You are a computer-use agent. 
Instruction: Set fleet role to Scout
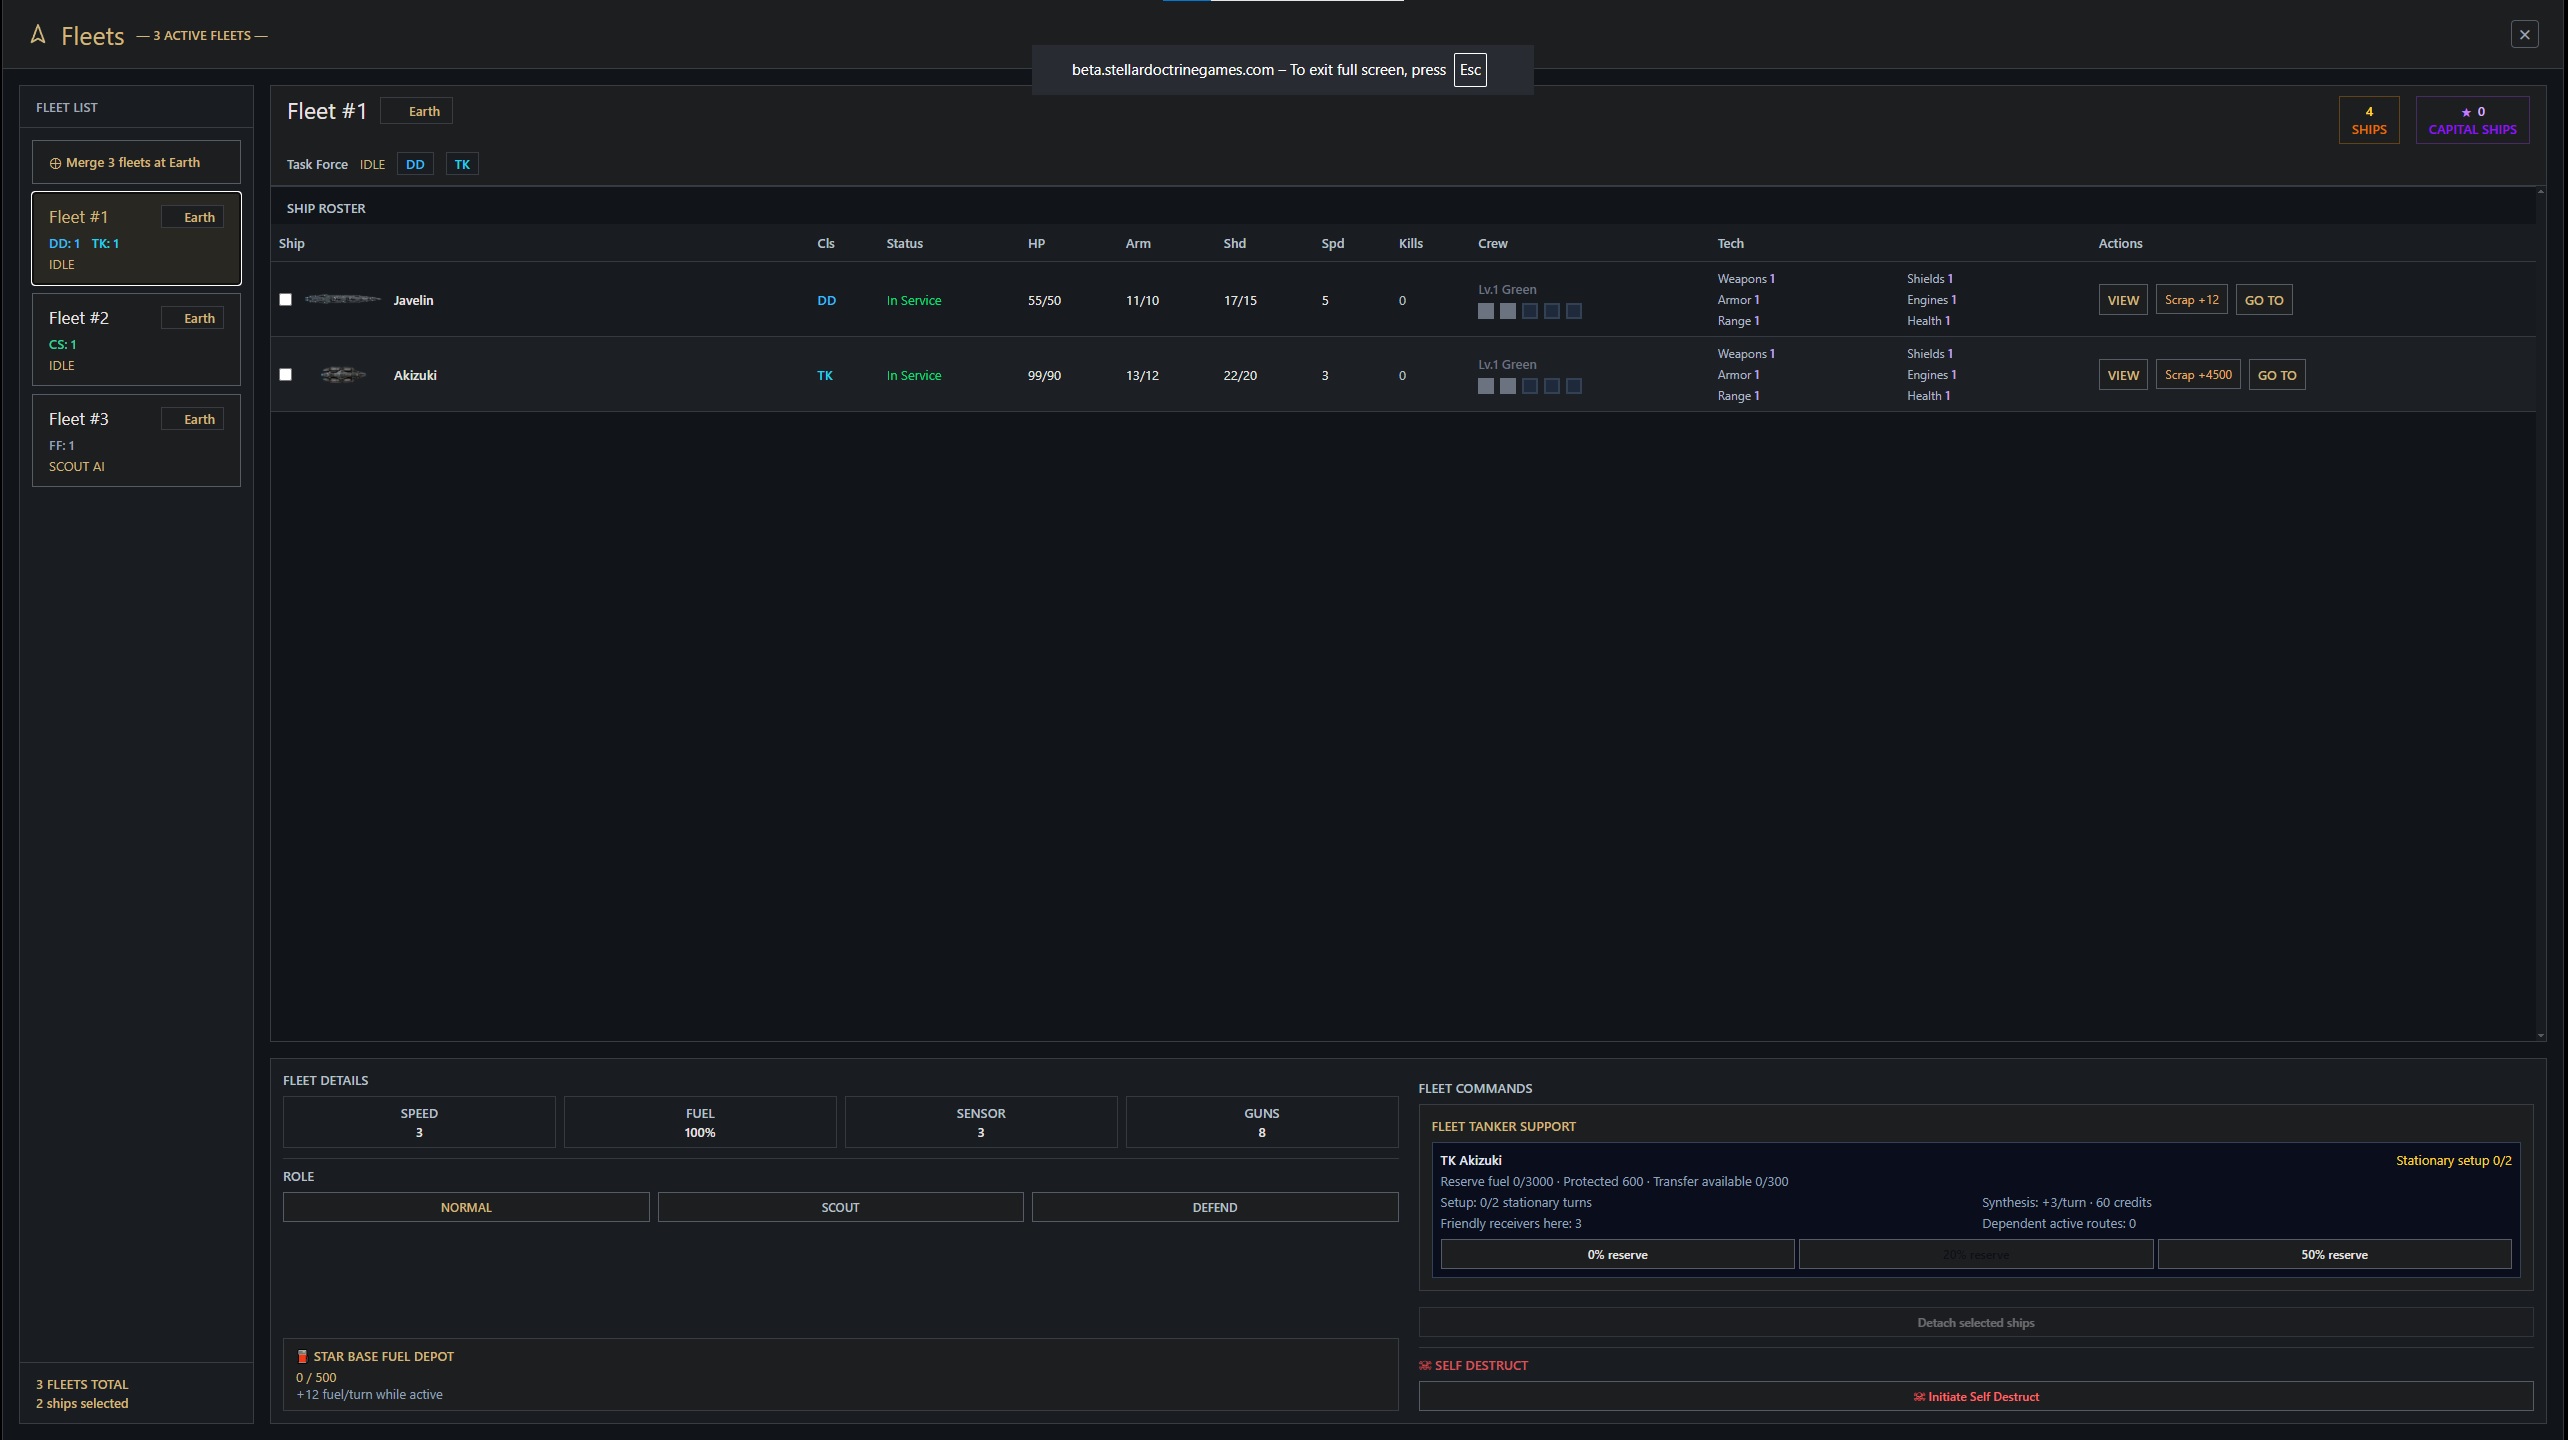[x=840, y=1207]
